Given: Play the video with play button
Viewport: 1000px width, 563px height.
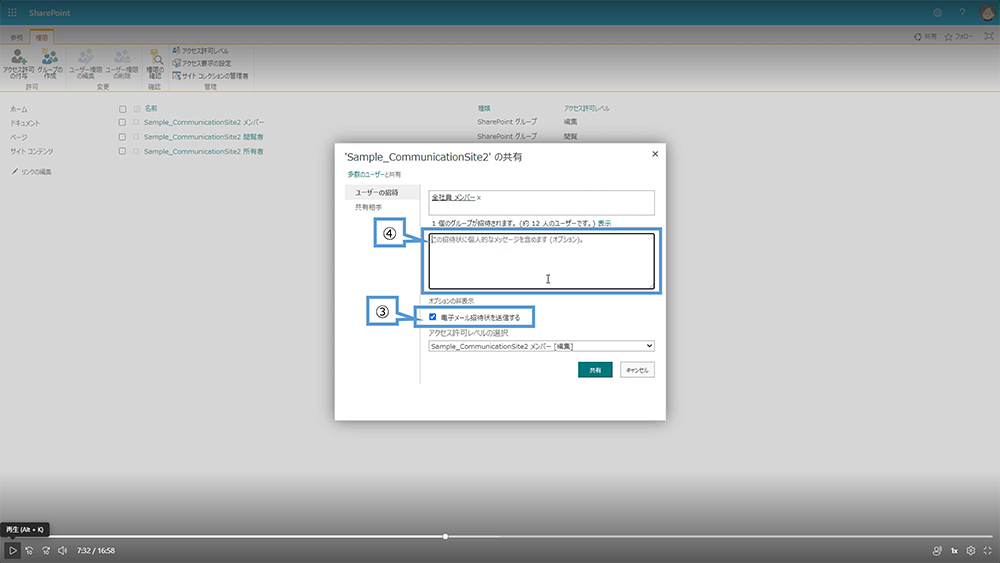Looking at the screenshot, I should click(12, 550).
